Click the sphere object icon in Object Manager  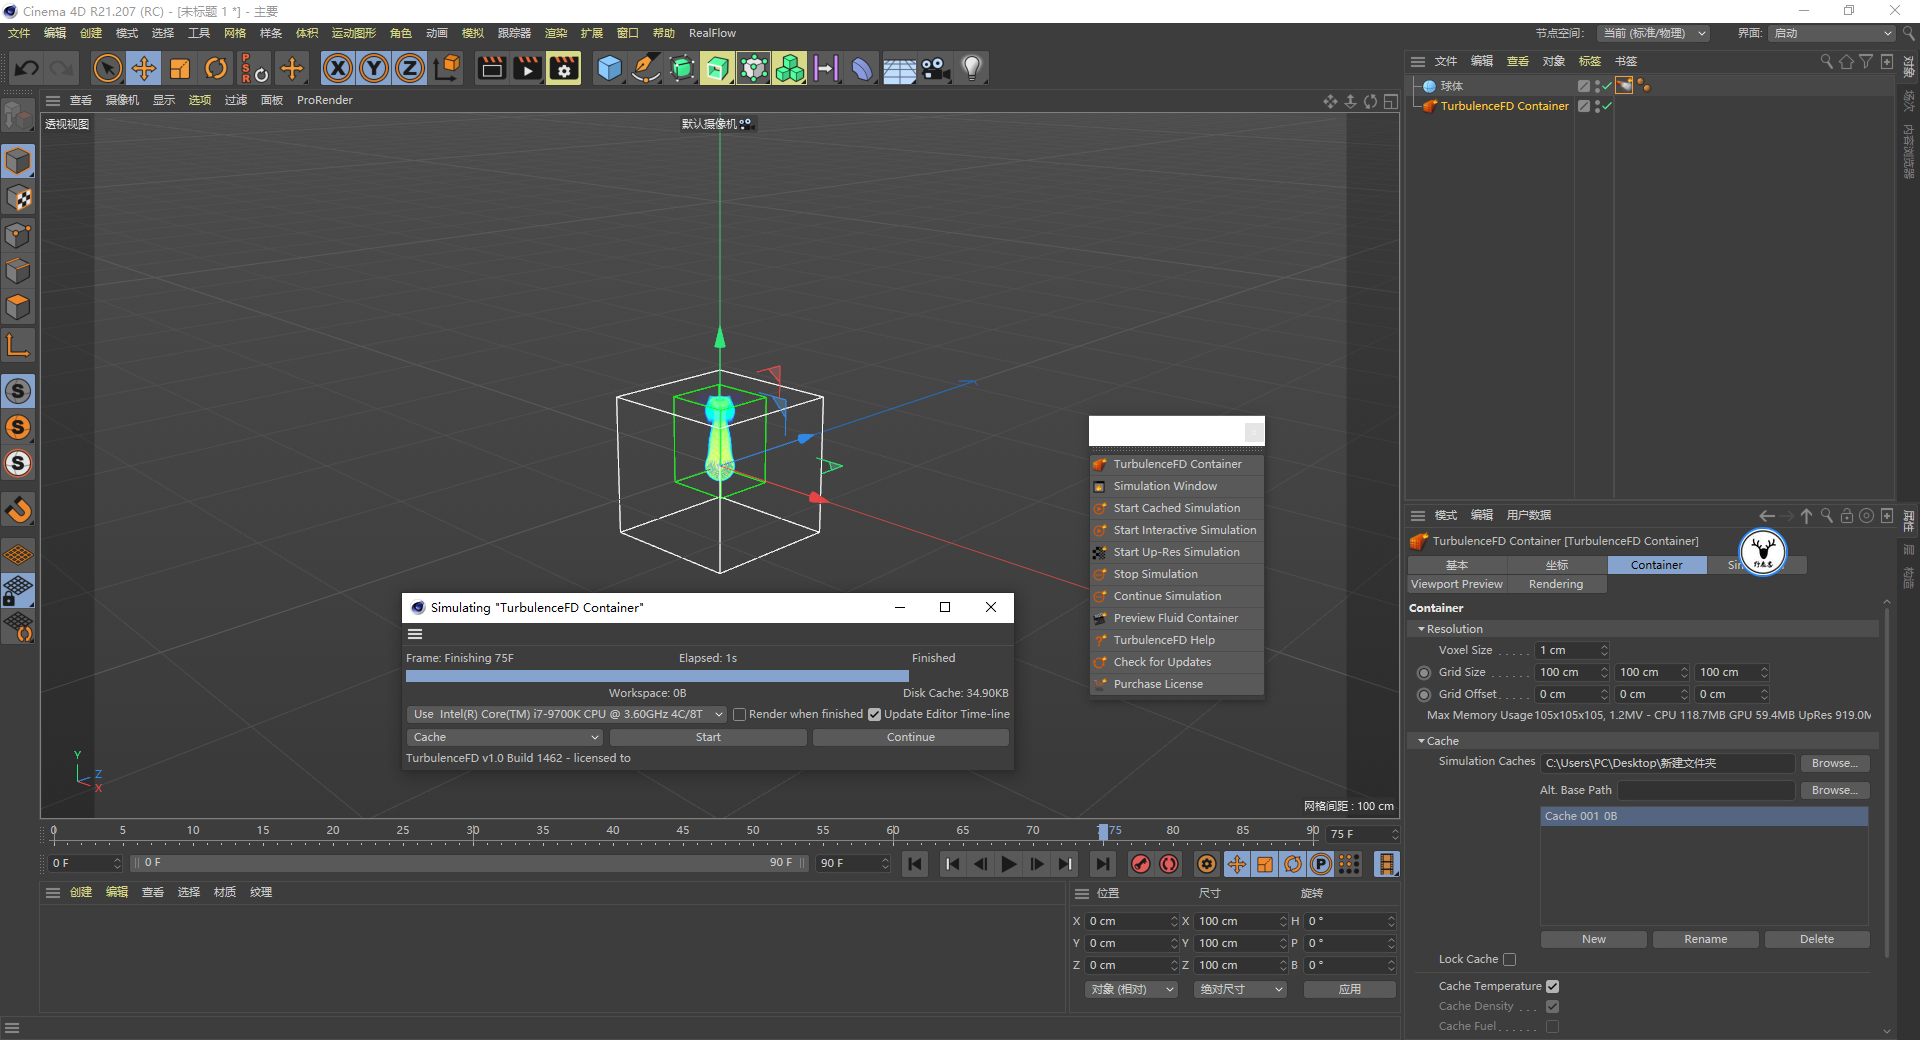tap(1429, 86)
